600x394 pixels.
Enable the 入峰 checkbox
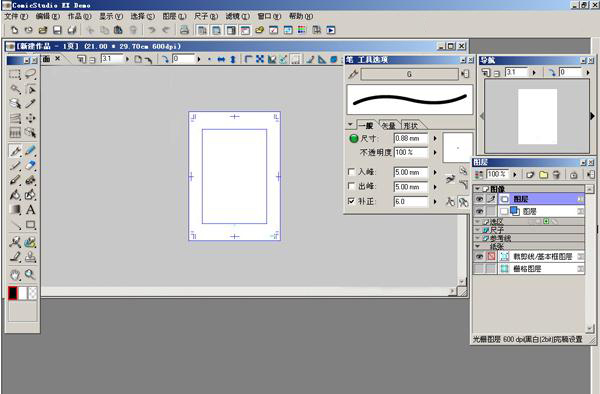click(x=351, y=172)
